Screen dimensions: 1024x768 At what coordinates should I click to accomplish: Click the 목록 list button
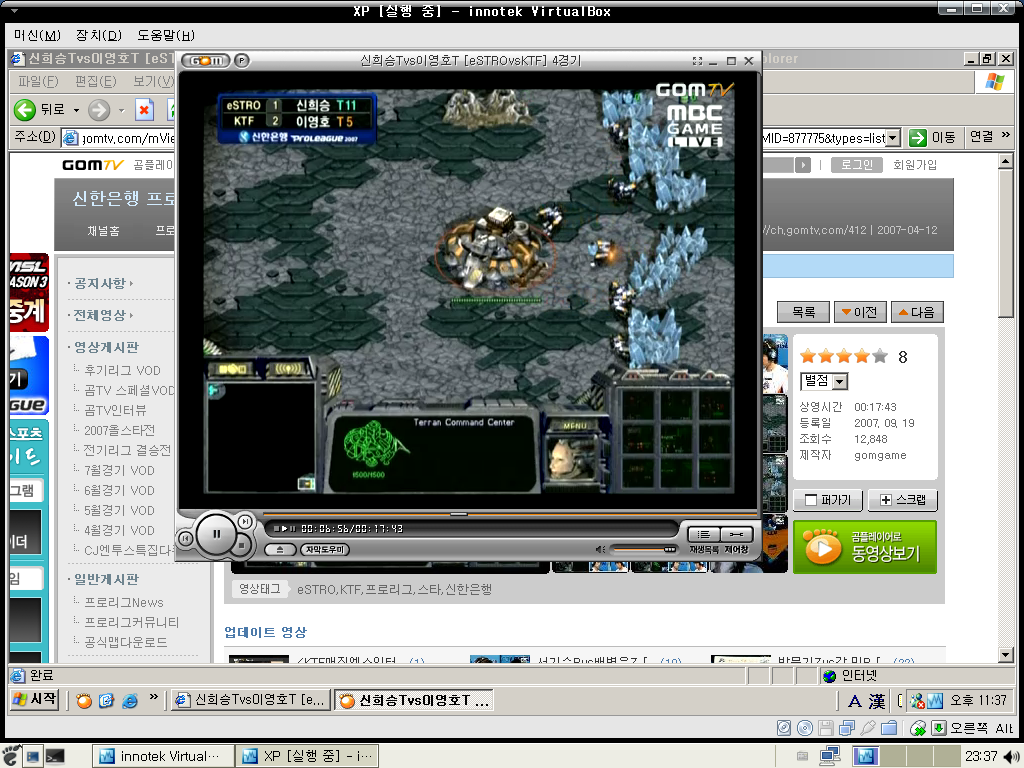803,312
